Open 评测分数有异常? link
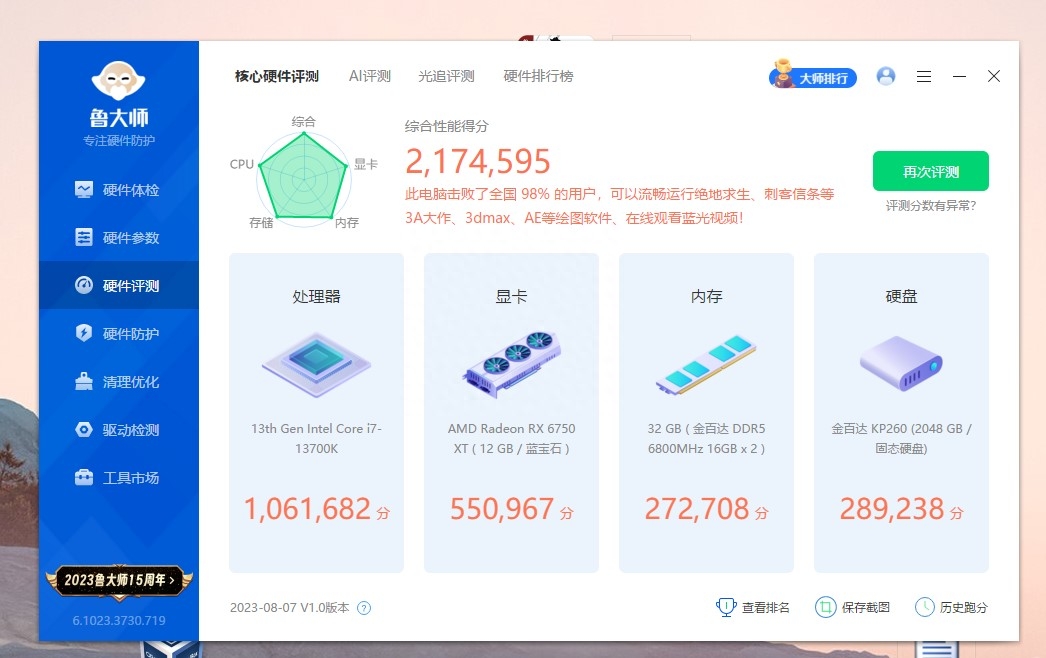 931,206
